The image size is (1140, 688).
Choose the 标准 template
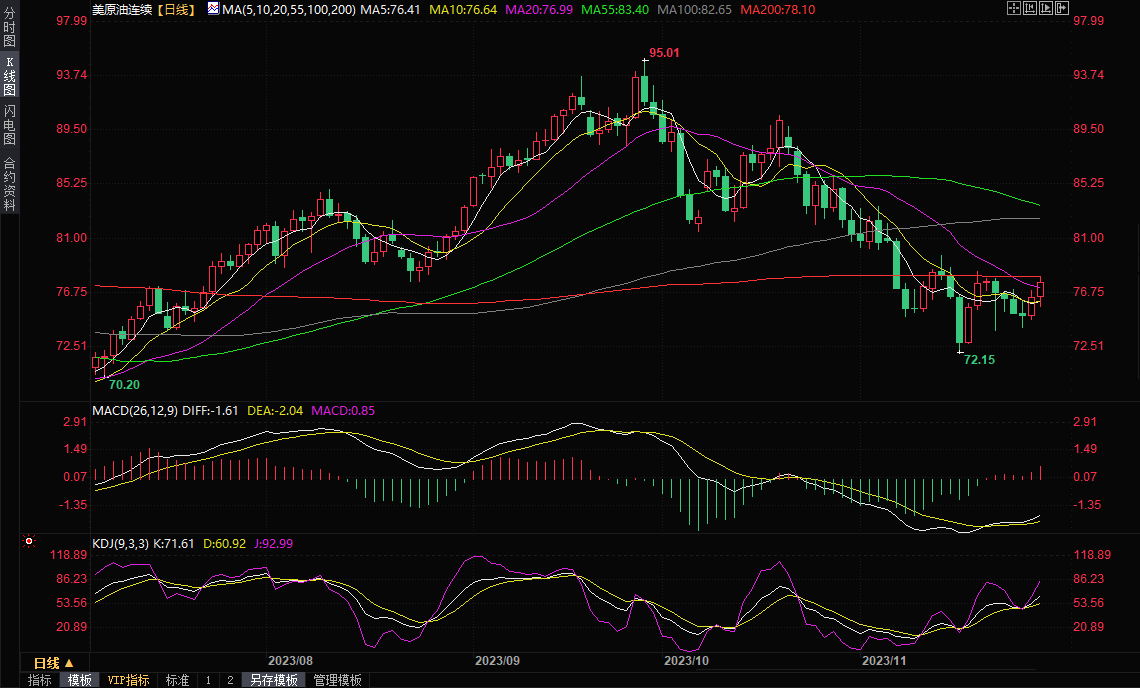coord(177,680)
